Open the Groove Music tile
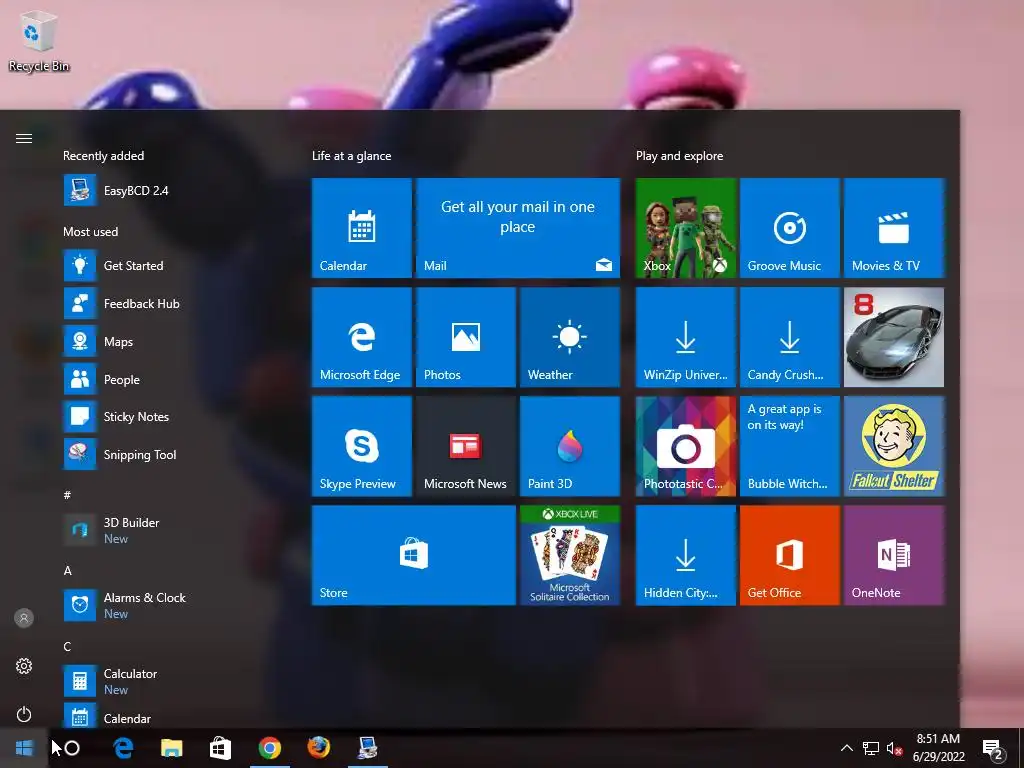 [790, 227]
